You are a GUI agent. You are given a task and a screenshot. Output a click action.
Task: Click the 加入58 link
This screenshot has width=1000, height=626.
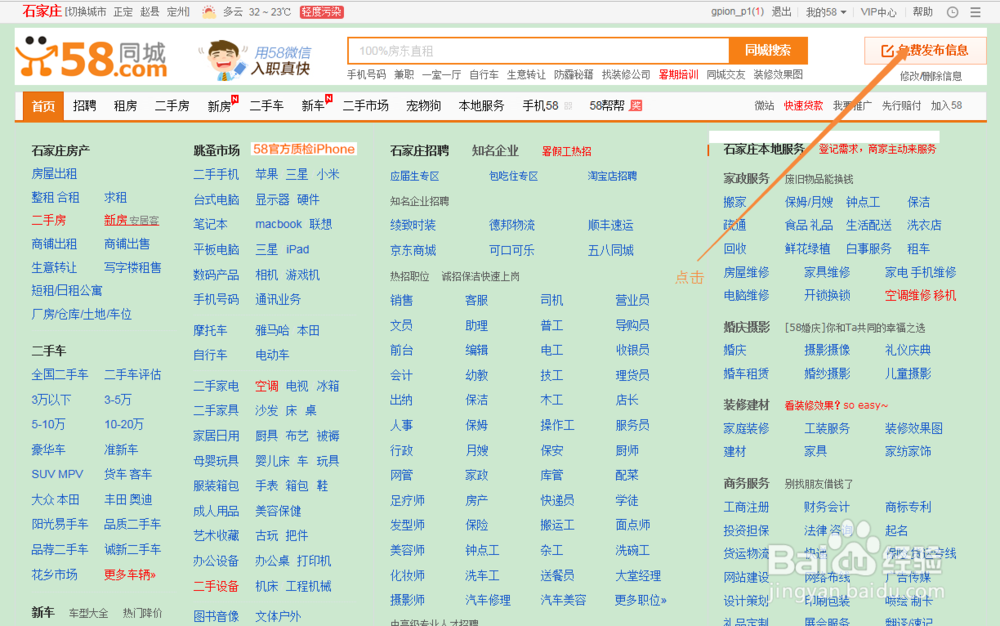946,106
